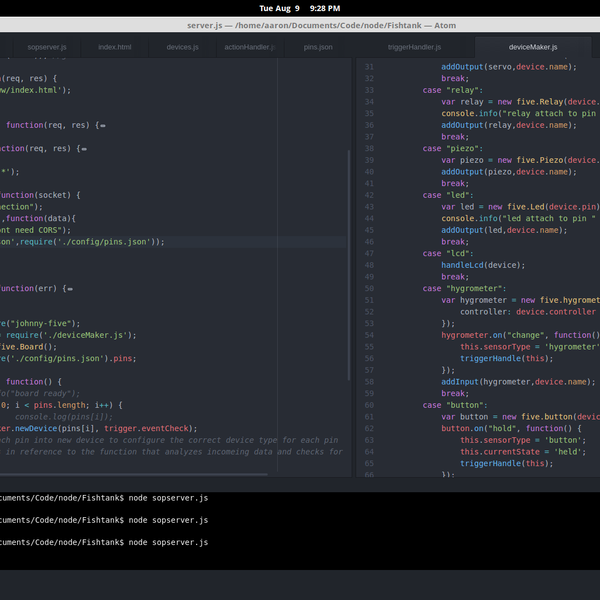600x600 pixels.
Task: Click line number 33 in the gutter
Action: tap(369, 90)
